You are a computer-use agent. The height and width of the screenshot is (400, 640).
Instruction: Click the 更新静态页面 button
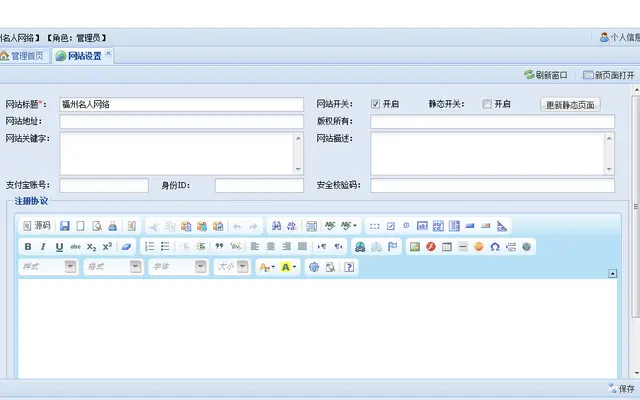click(x=570, y=105)
